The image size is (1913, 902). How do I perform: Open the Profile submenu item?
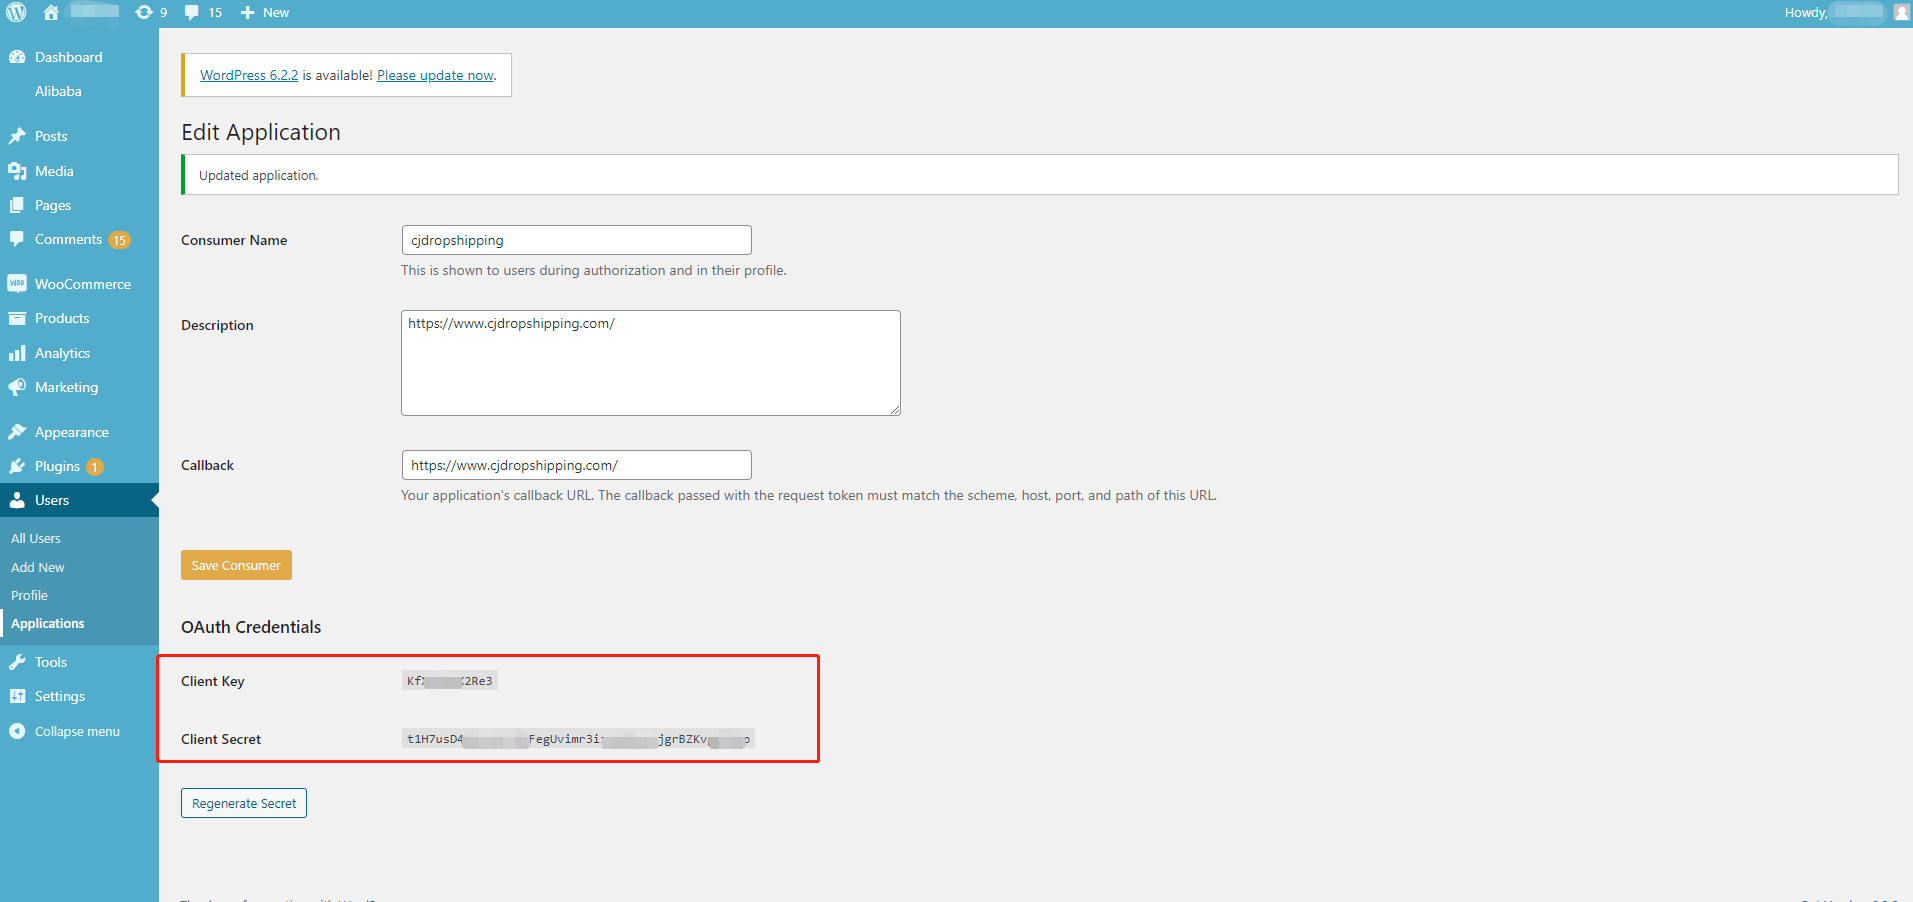[29, 595]
